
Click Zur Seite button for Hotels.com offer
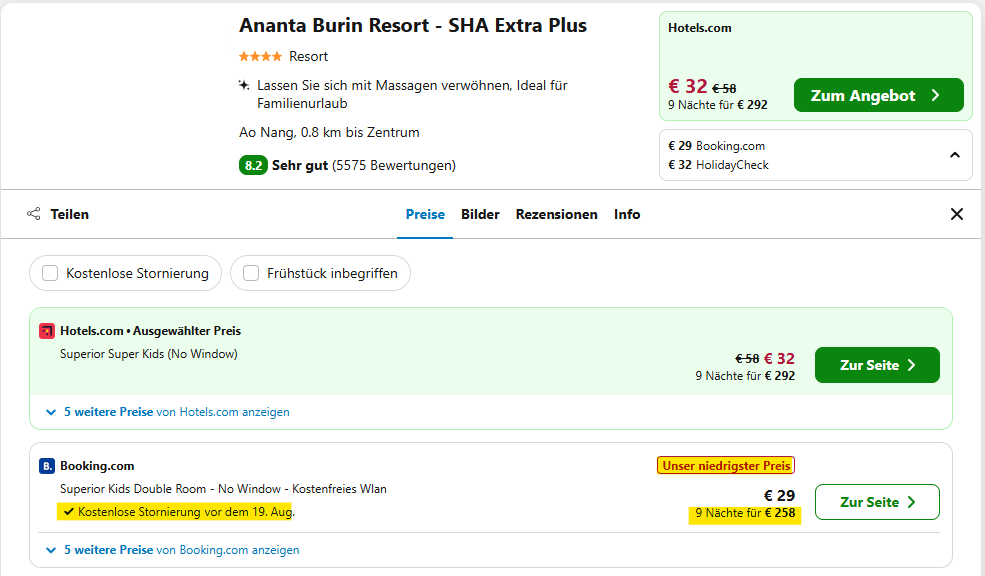pos(877,365)
